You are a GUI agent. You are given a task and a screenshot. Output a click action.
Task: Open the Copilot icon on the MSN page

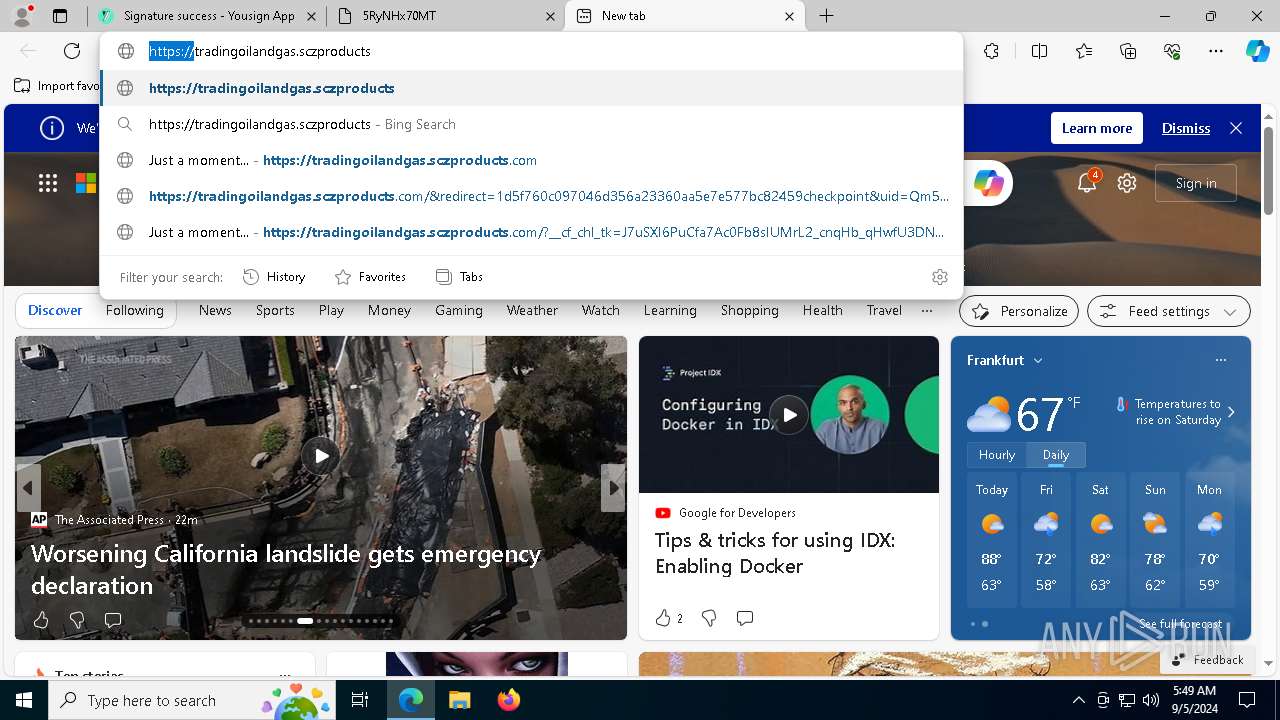coord(988,183)
